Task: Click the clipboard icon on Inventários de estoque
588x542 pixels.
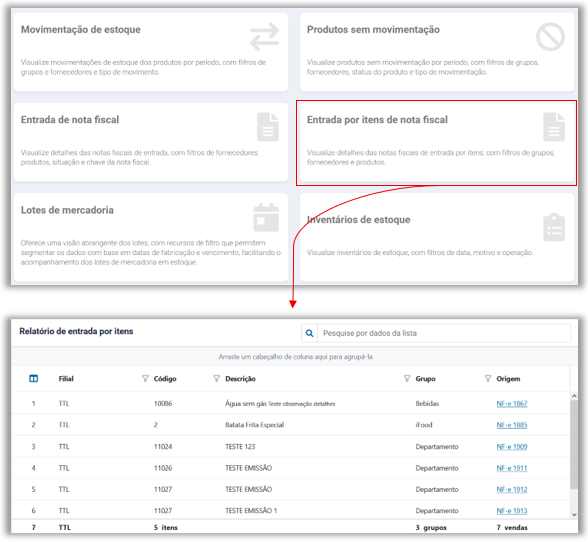Action: tap(554, 227)
